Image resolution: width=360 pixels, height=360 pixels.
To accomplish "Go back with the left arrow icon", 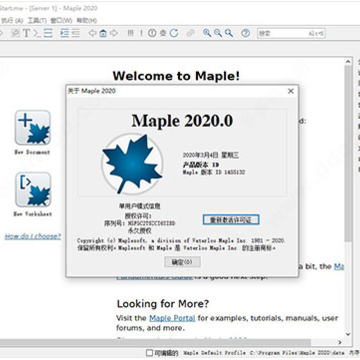I will tap(92, 33).
